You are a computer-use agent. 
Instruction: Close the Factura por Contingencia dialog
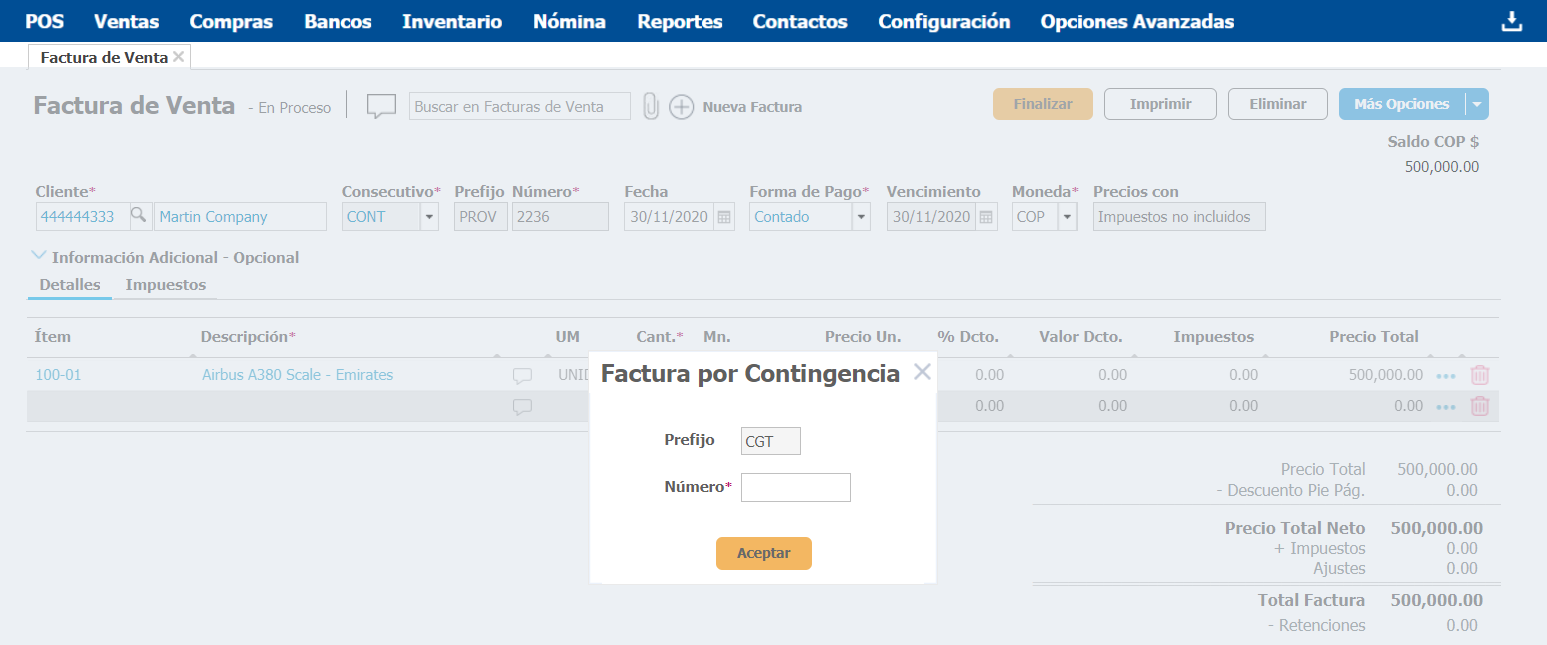(x=922, y=372)
